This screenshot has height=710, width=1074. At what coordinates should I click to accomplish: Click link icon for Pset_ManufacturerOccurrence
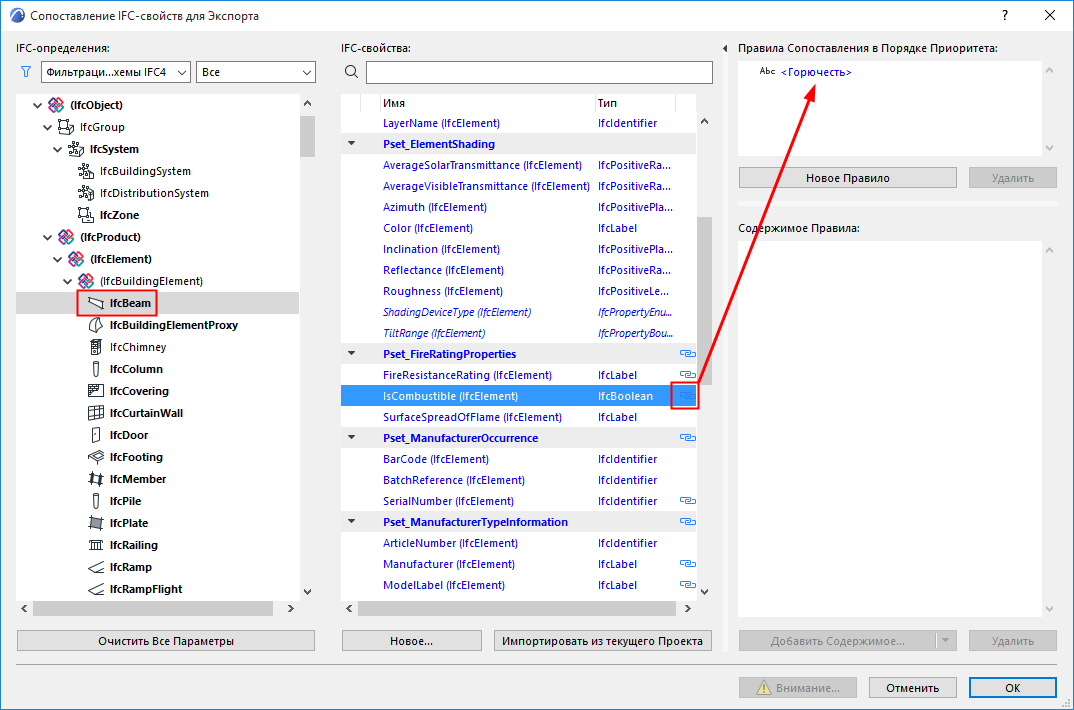687,438
